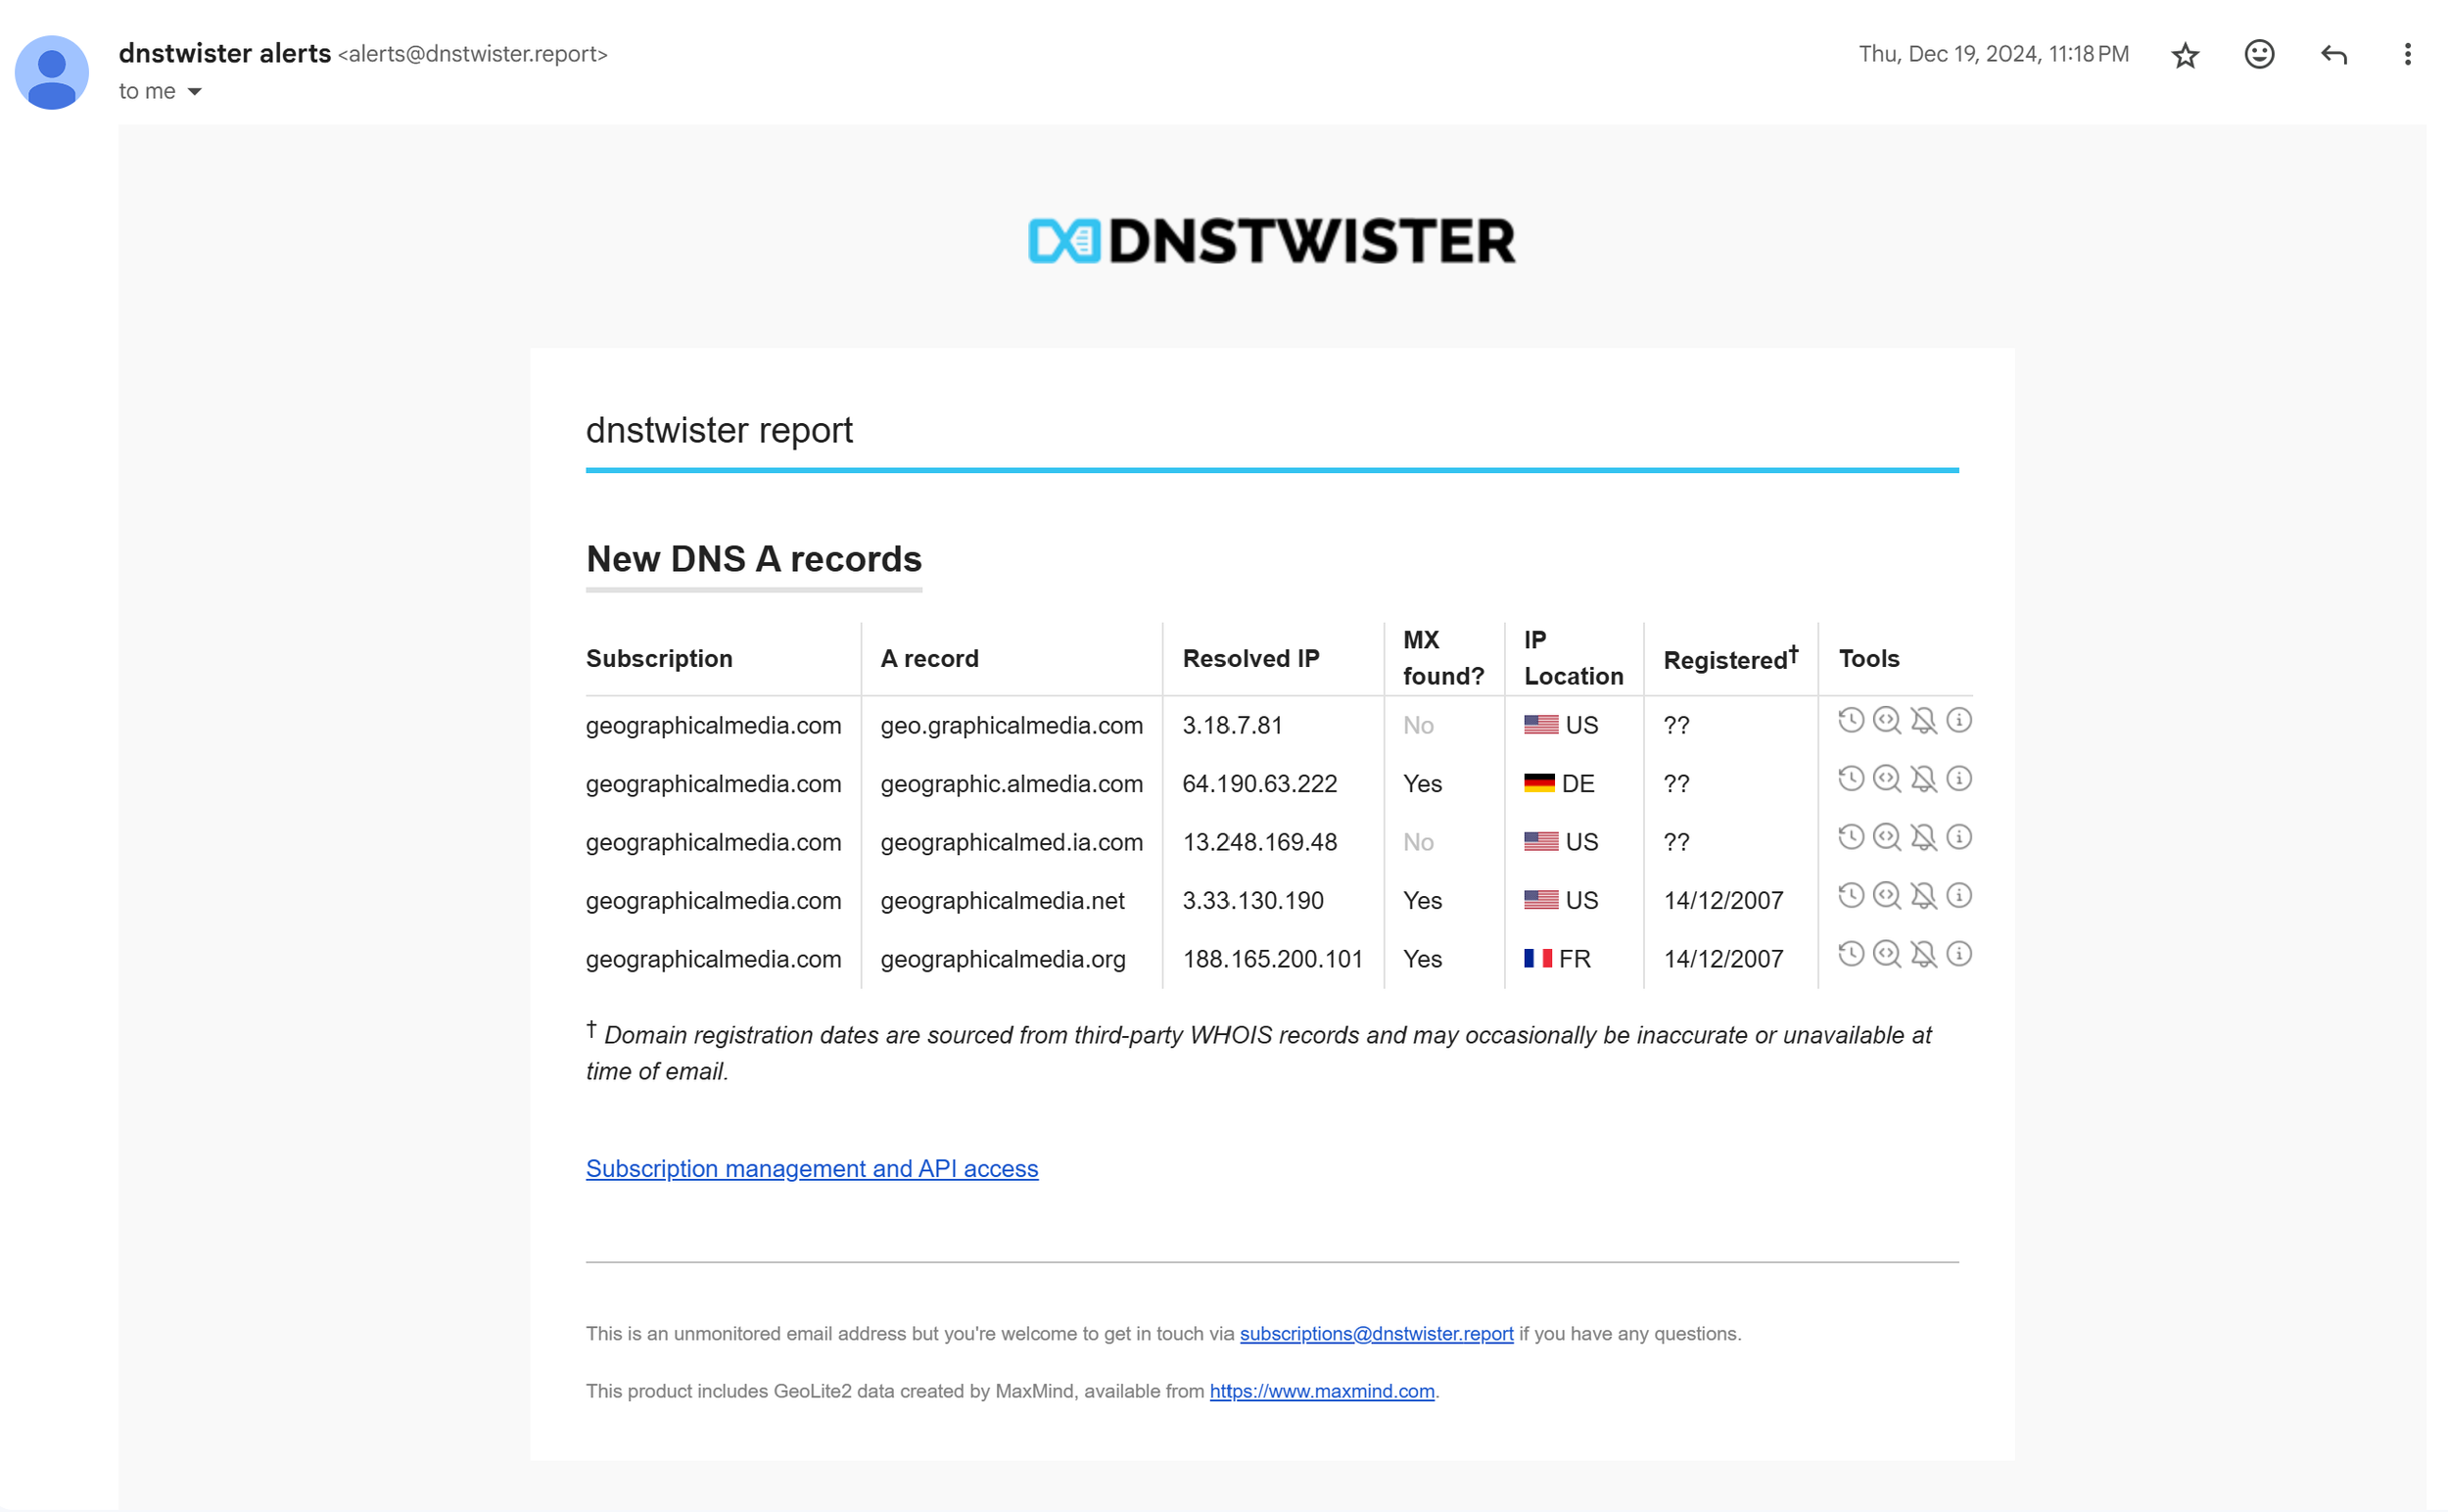Open the three-dot More options menu

click(x=2407, y=54)
